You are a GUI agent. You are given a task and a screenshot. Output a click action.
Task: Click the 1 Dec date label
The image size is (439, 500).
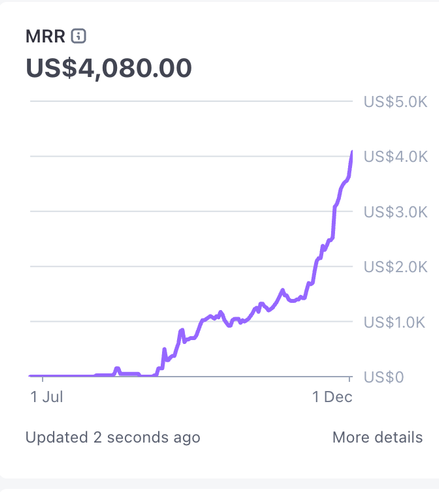[332, 397]
